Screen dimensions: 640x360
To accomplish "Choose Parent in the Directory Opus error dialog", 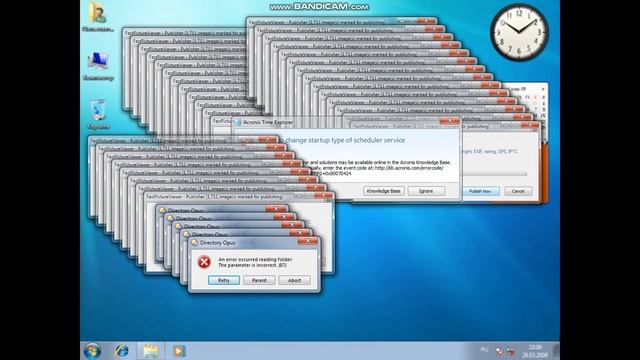I will tap(259, 280).
